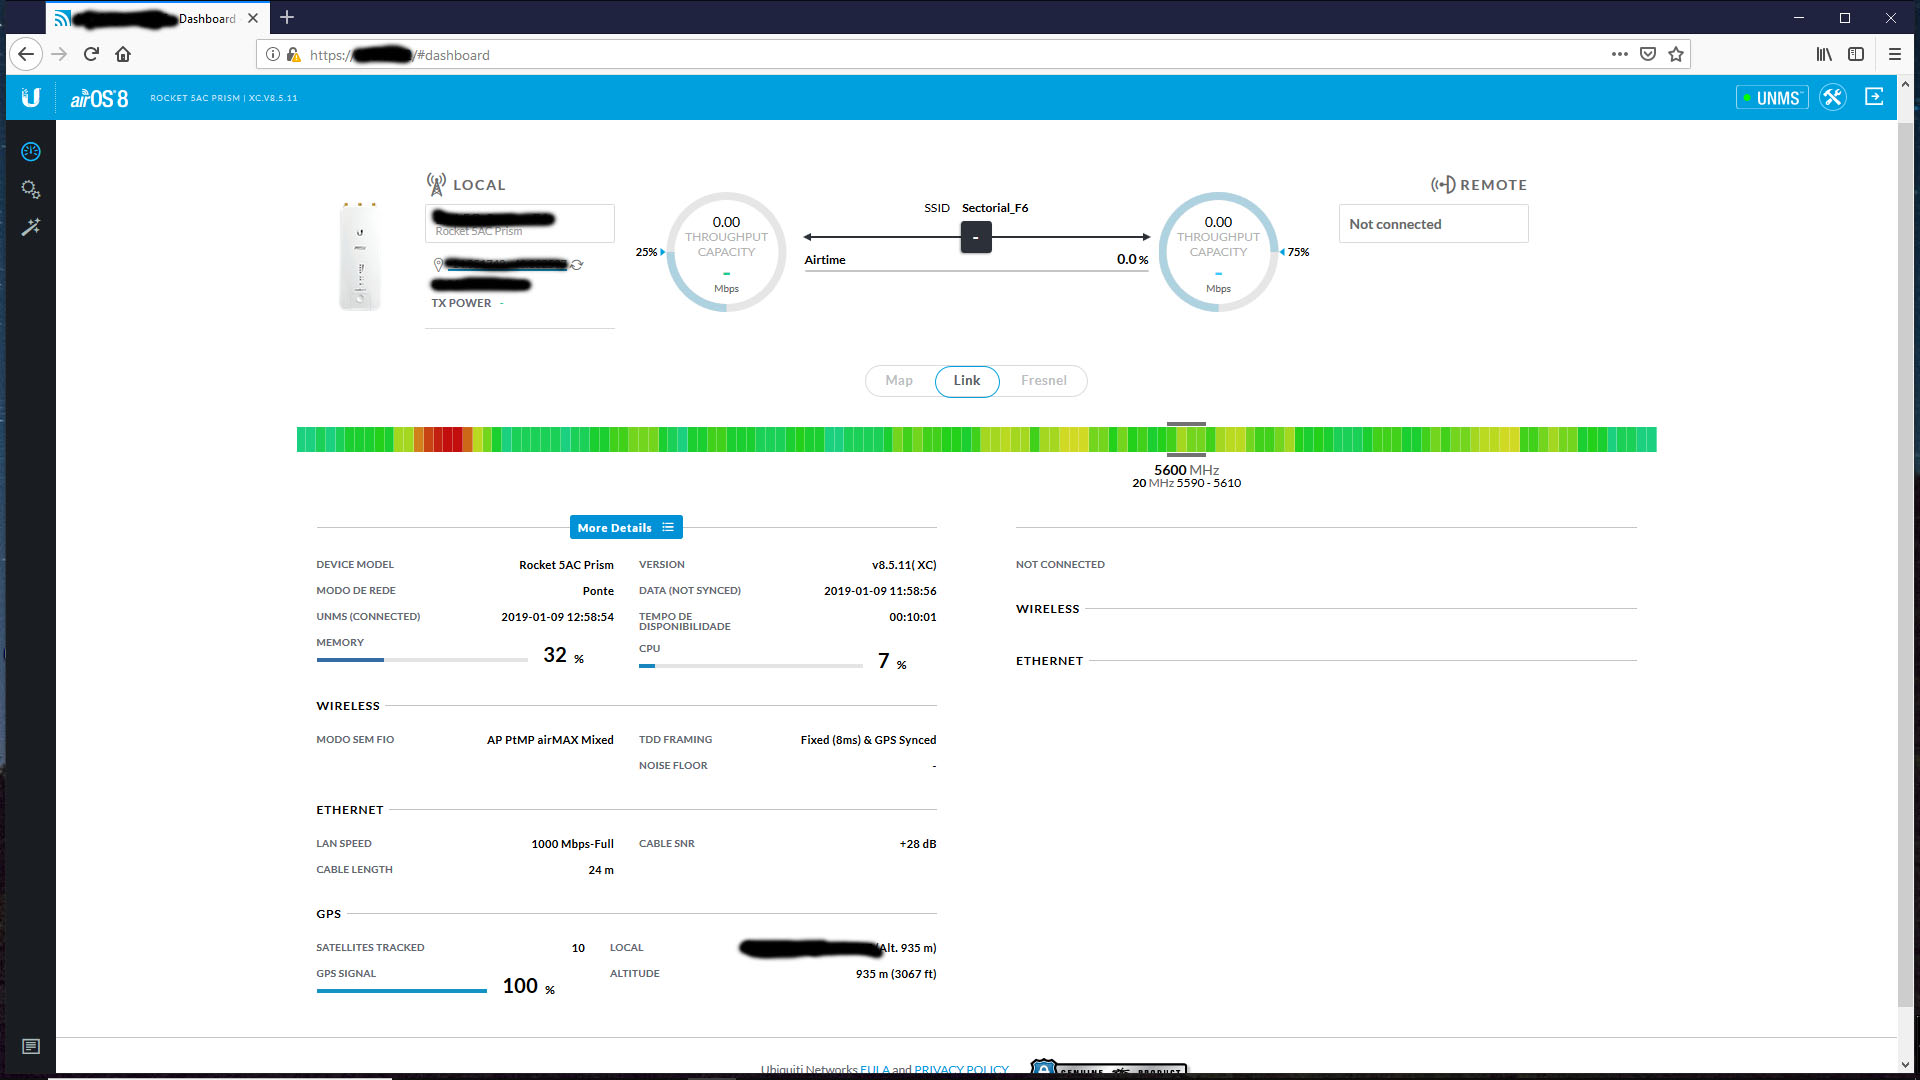Click the 5600 MHz channel marker on spectrum
1920x1080 pixels.
1186,439
